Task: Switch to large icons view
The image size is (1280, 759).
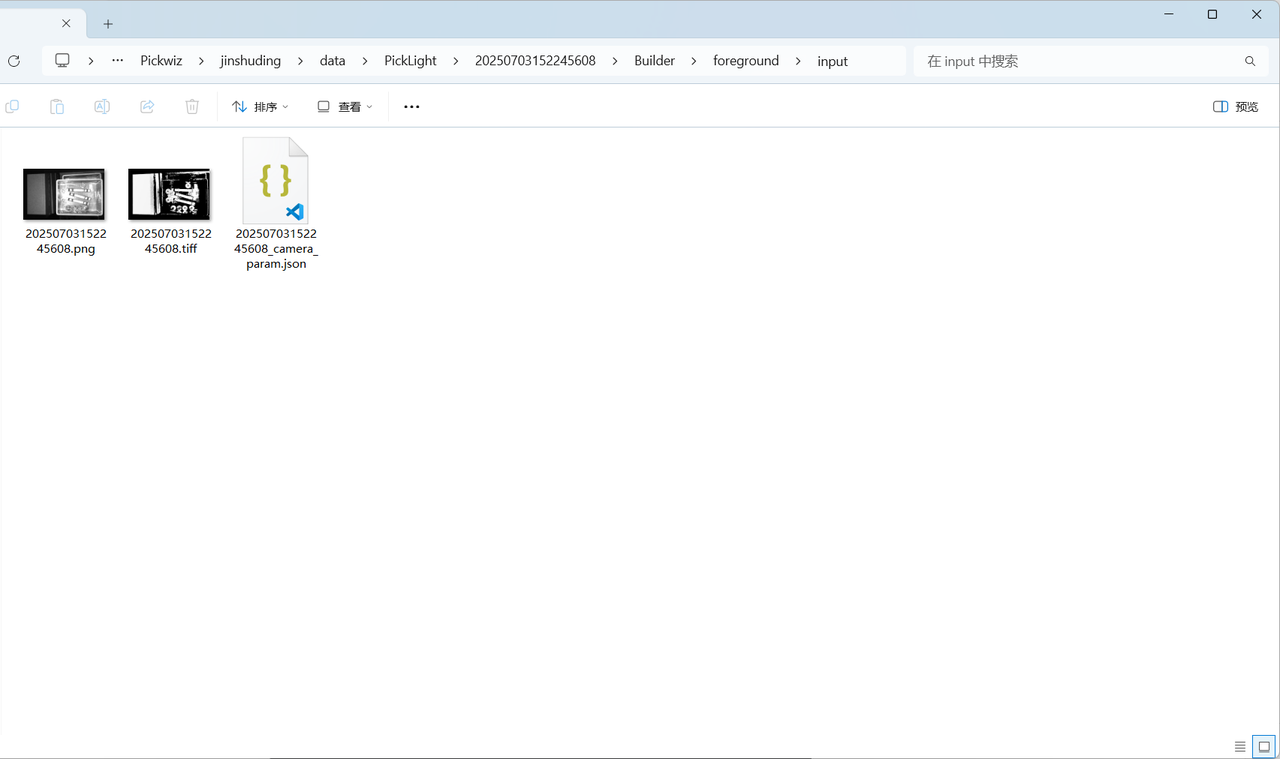Action: point(1264,746)
